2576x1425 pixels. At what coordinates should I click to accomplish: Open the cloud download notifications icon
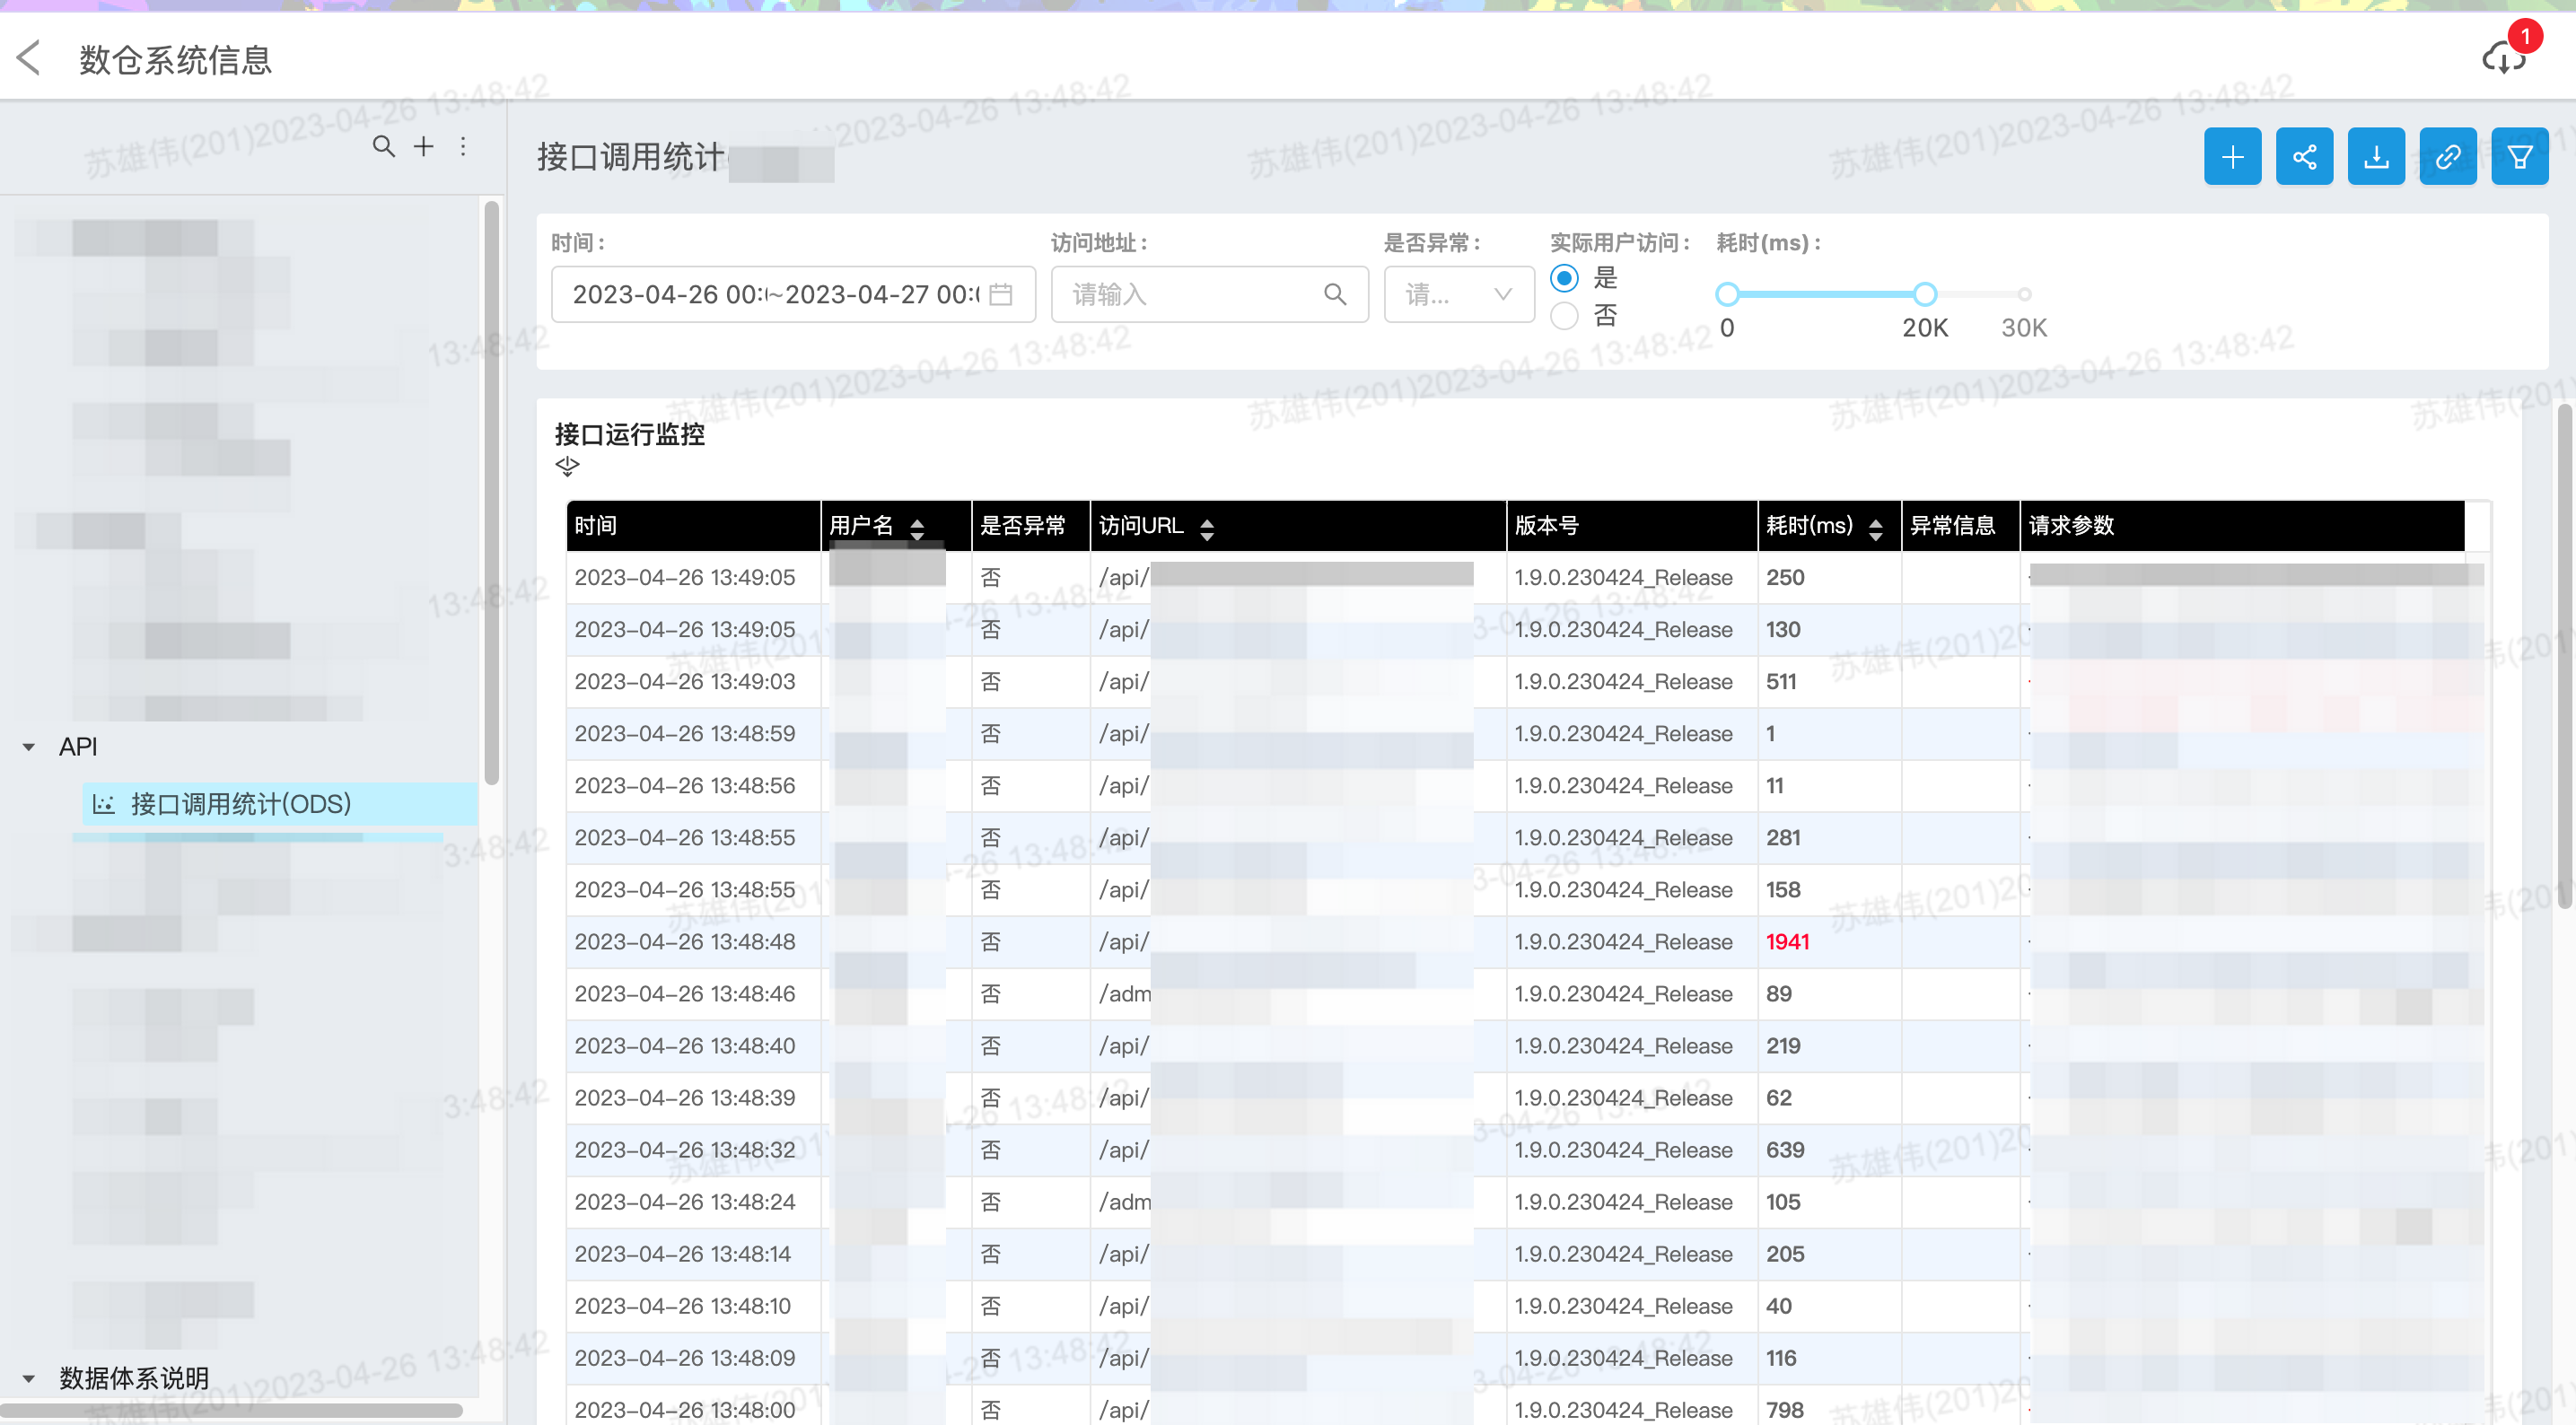tap(2503, 57)
